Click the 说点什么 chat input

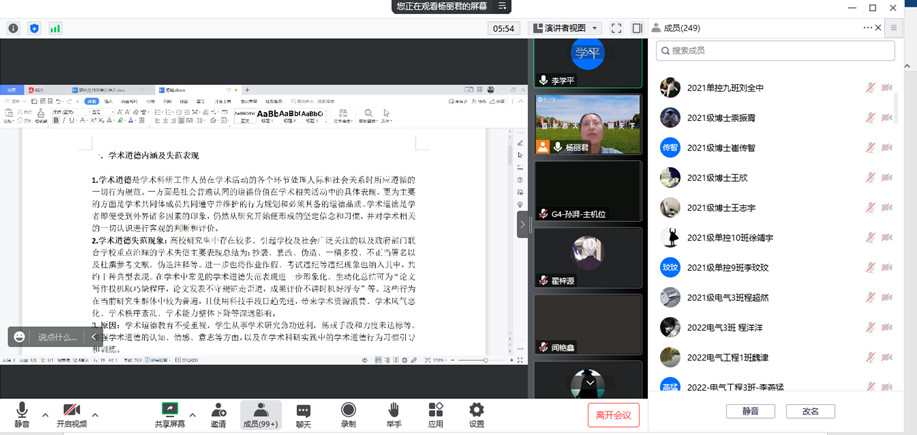(58, 337)
